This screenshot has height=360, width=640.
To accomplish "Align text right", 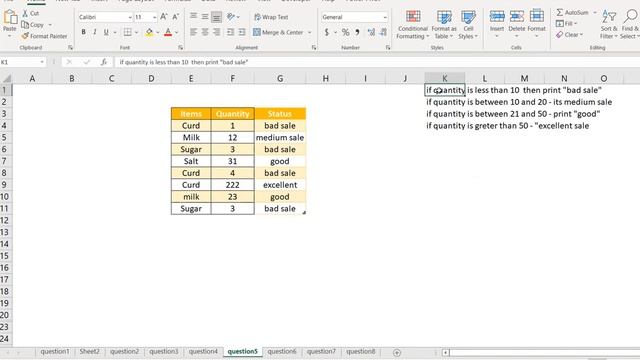I will [x=216, y=32].
